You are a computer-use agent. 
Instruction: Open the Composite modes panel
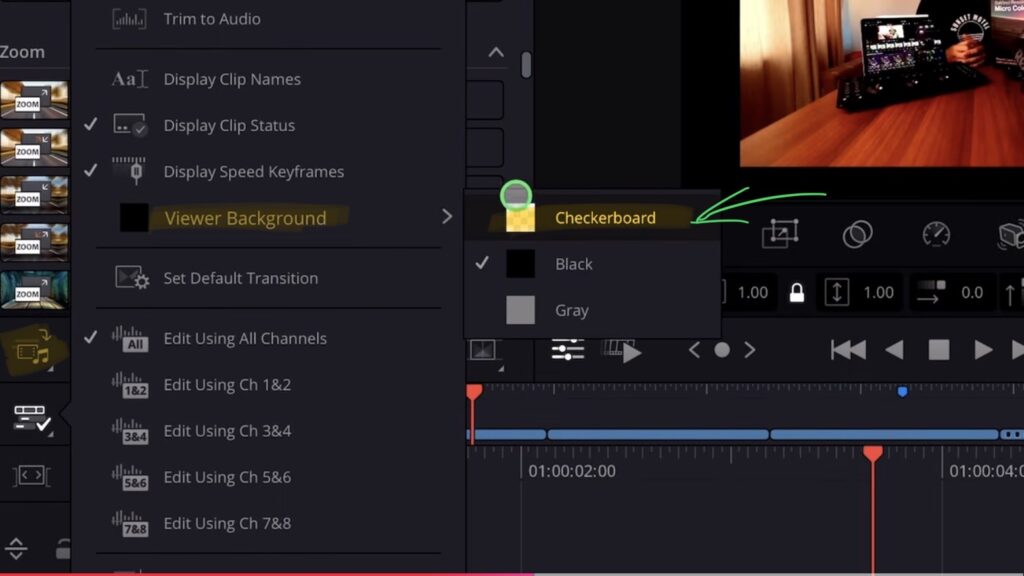tap(859, 231)
